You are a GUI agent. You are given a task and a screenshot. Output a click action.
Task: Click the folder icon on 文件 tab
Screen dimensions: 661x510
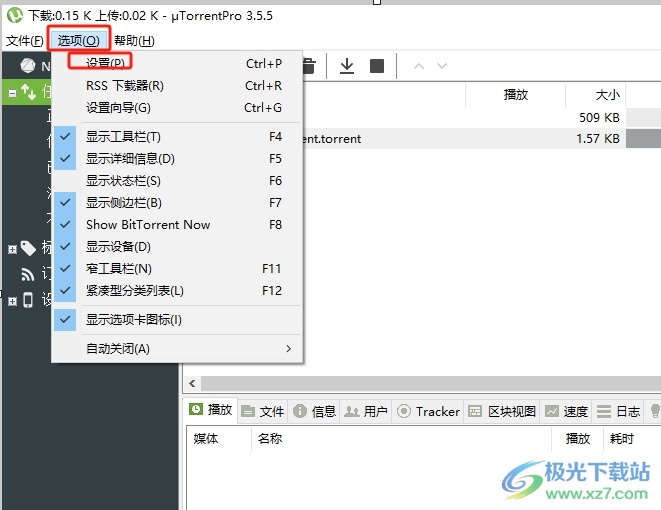point(248,411)
